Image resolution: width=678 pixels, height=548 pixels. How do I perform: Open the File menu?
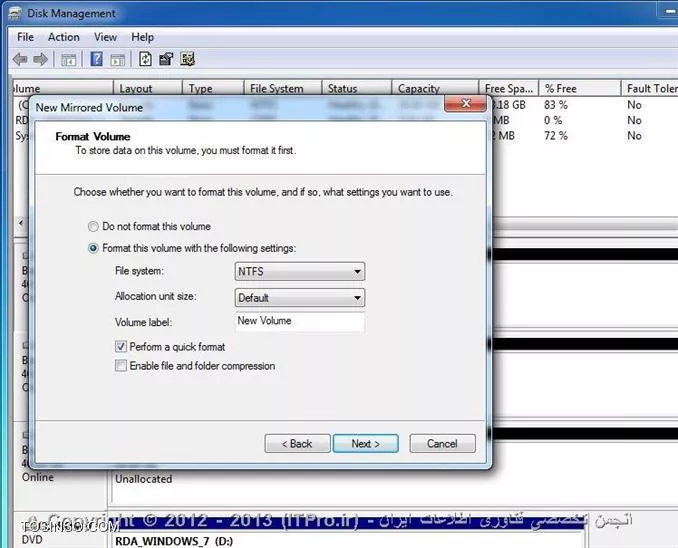(26, 37)
